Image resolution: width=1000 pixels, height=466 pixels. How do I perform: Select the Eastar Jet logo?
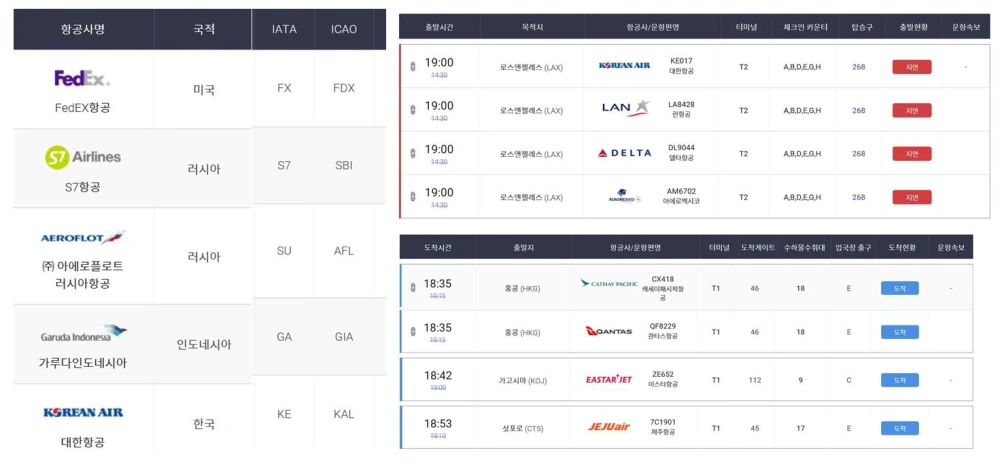(x=609, y=380)
